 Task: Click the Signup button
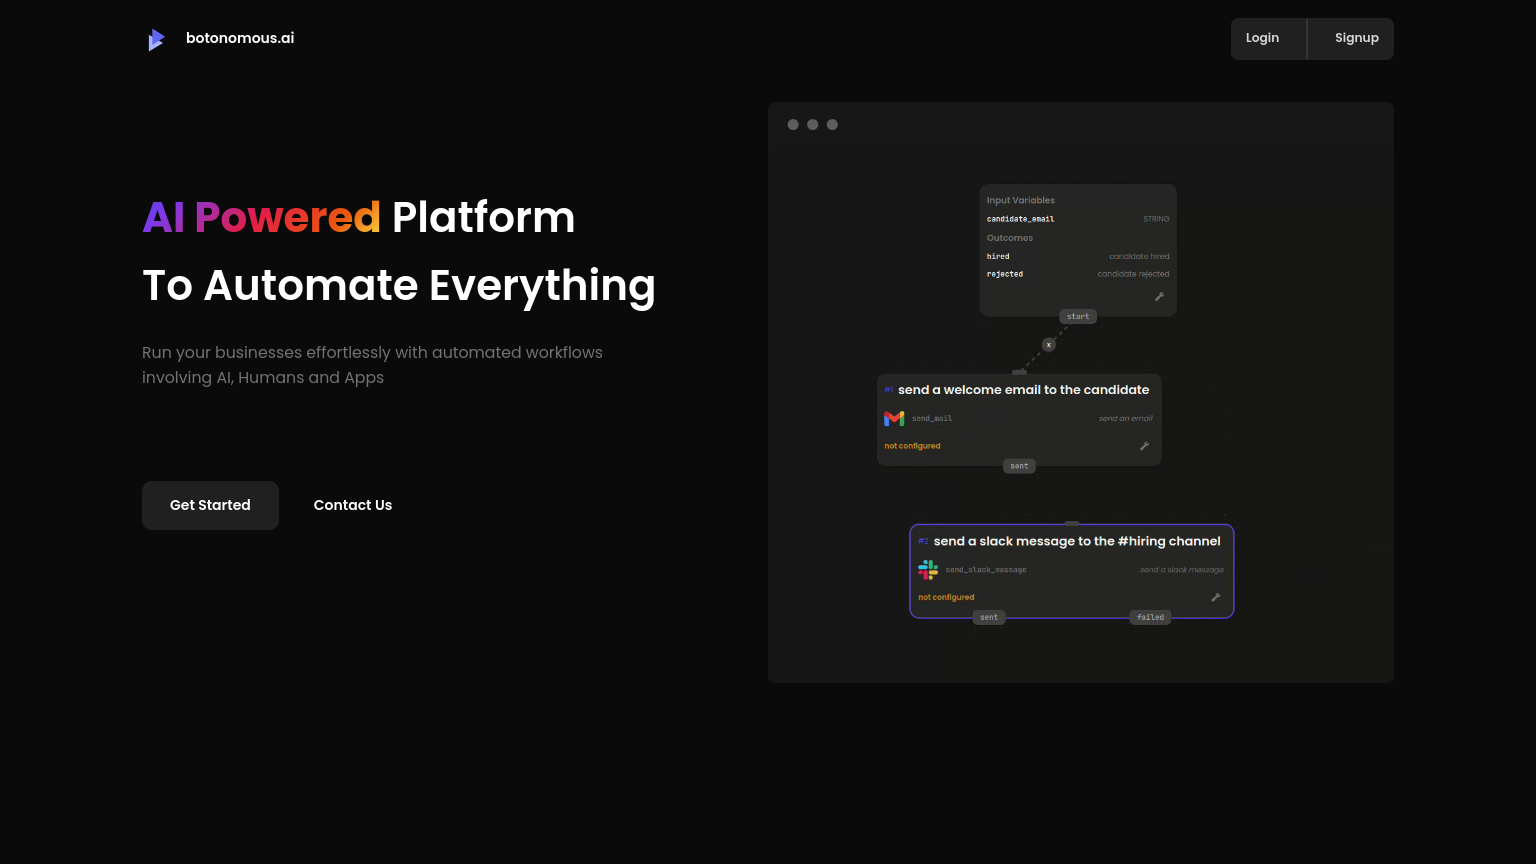coord(1356,38)
